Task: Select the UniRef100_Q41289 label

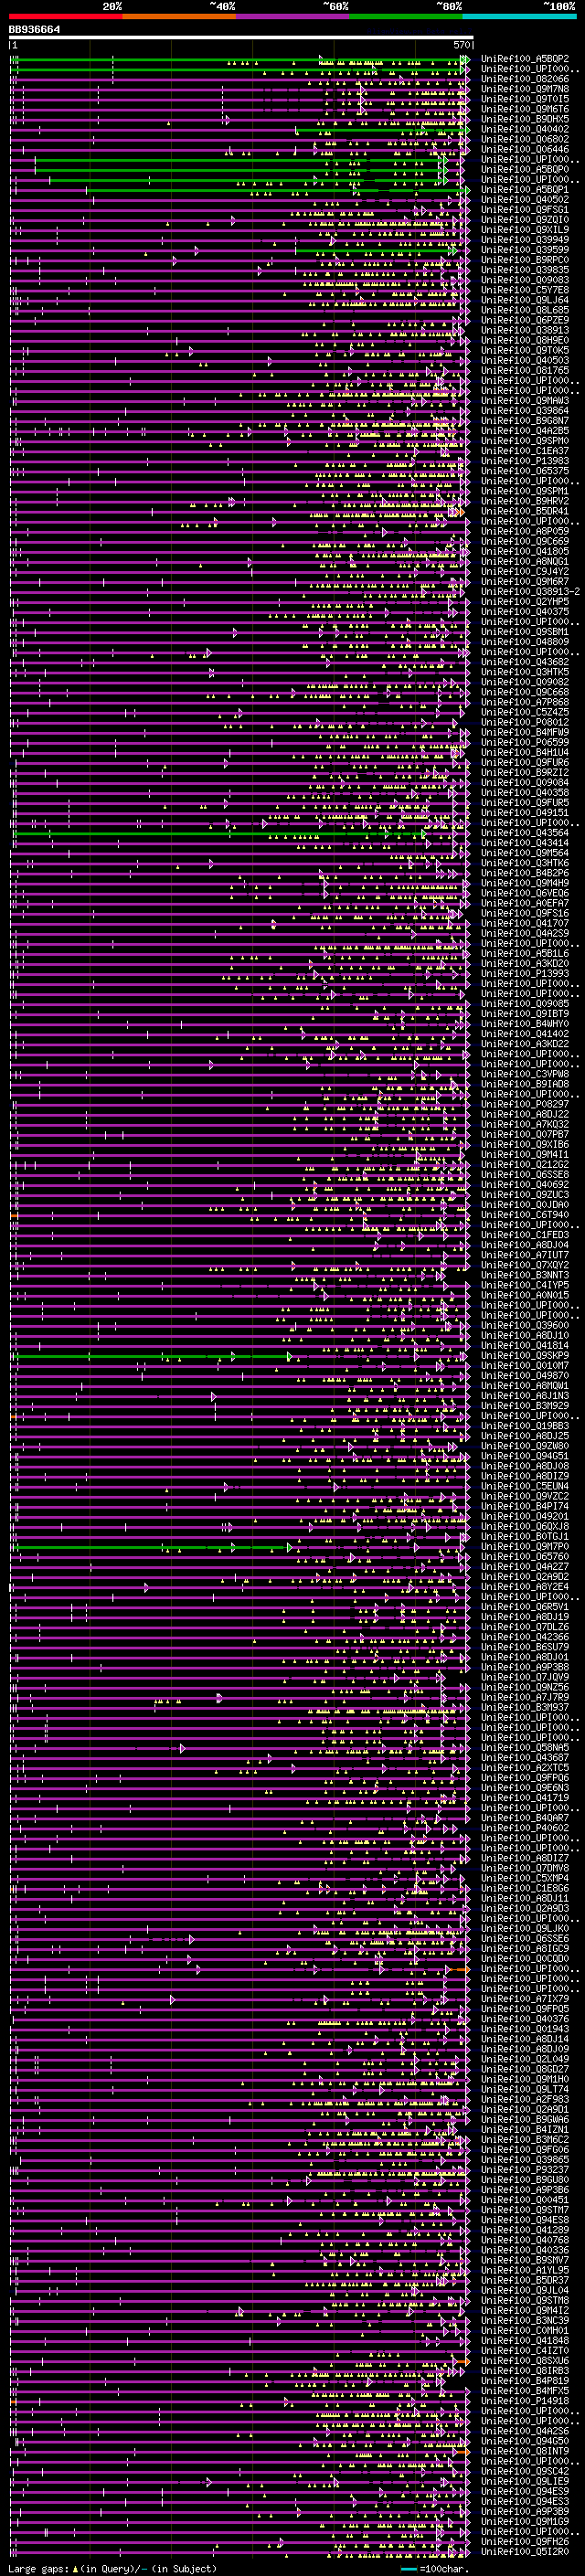Action: click(x=525, y=2230)
